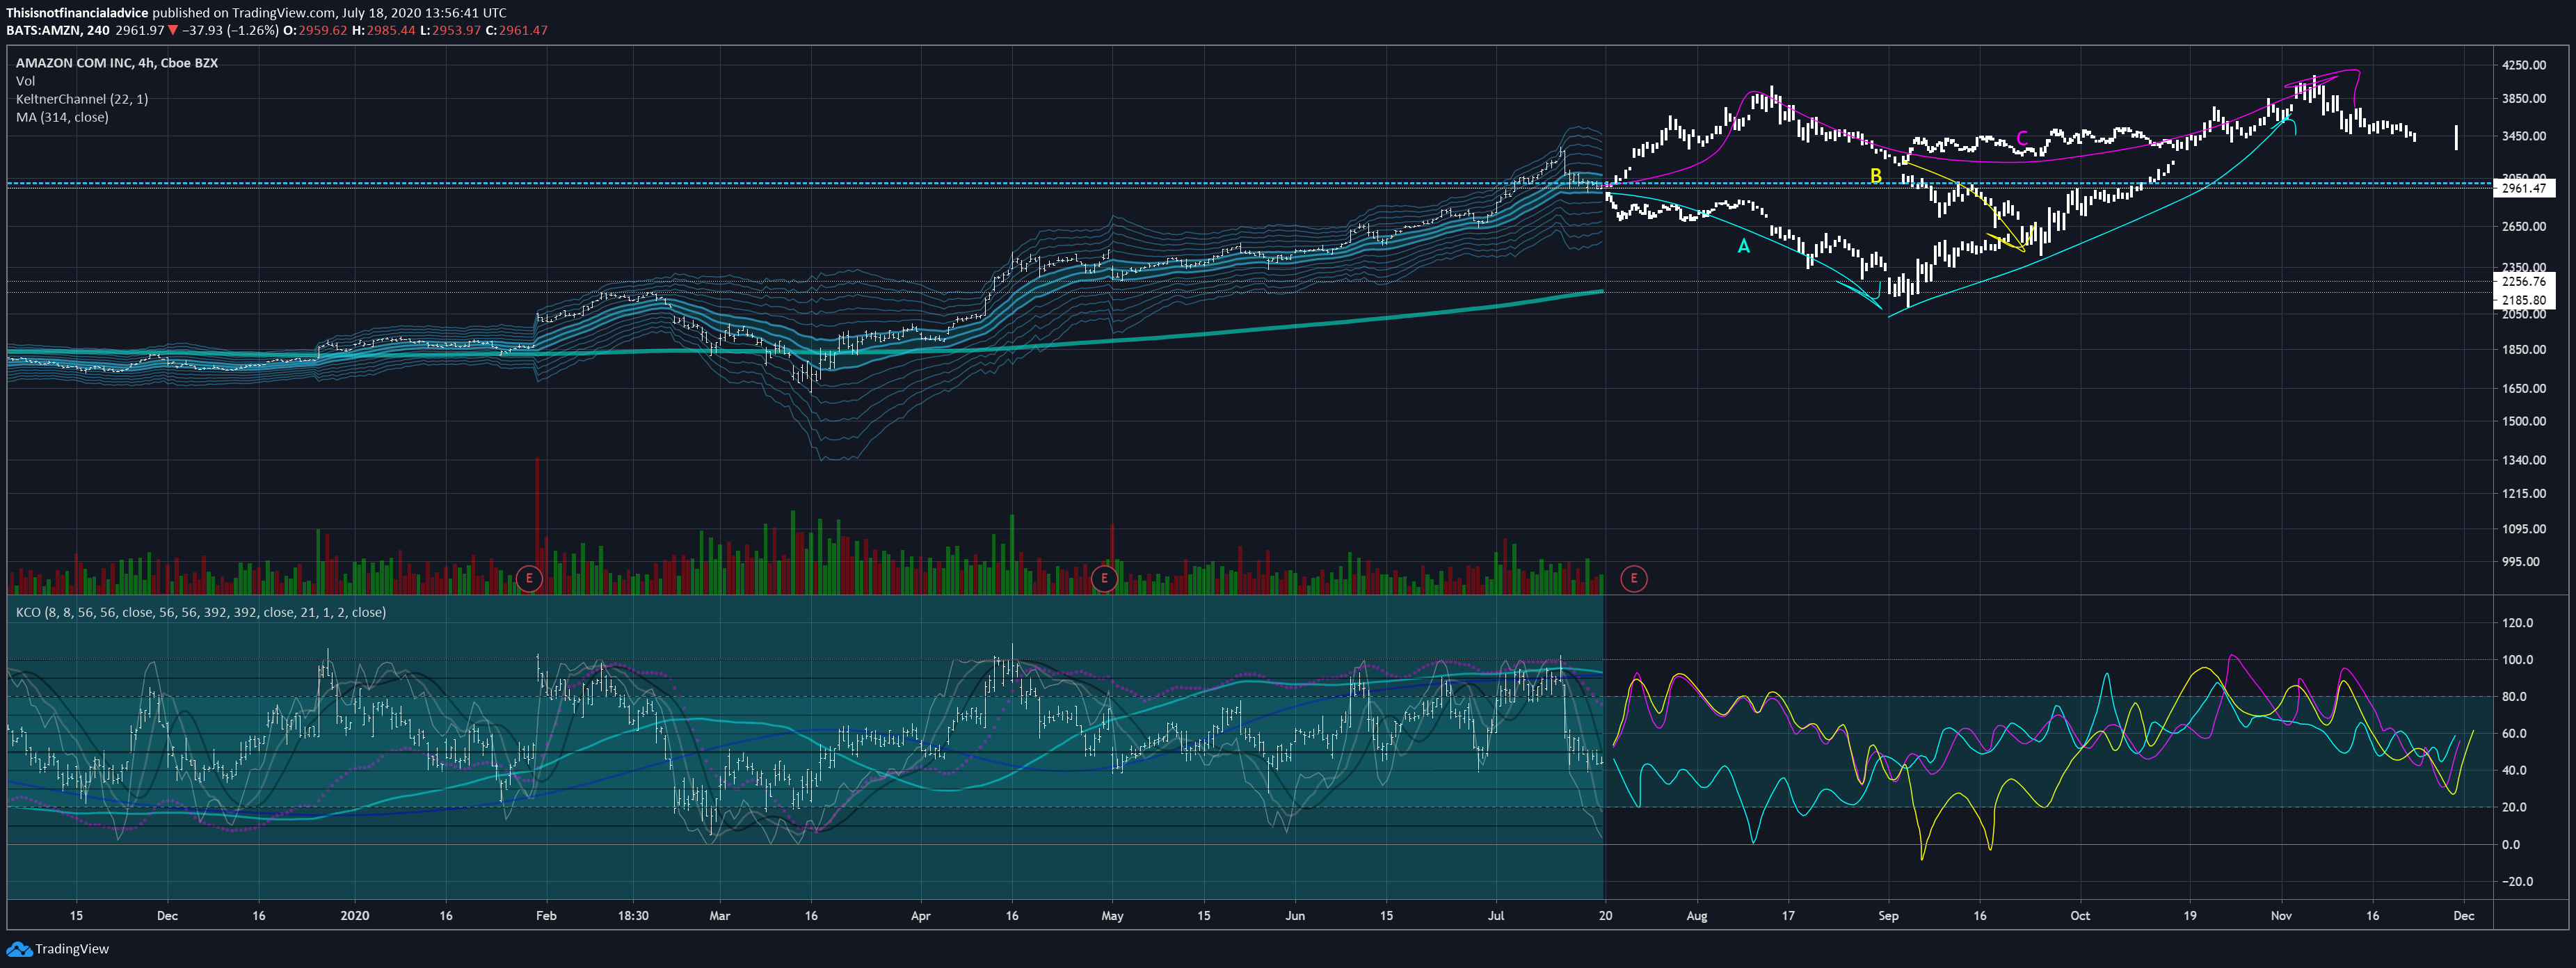Click 1850.00 on the price axis

click(x=2524, y=350)
